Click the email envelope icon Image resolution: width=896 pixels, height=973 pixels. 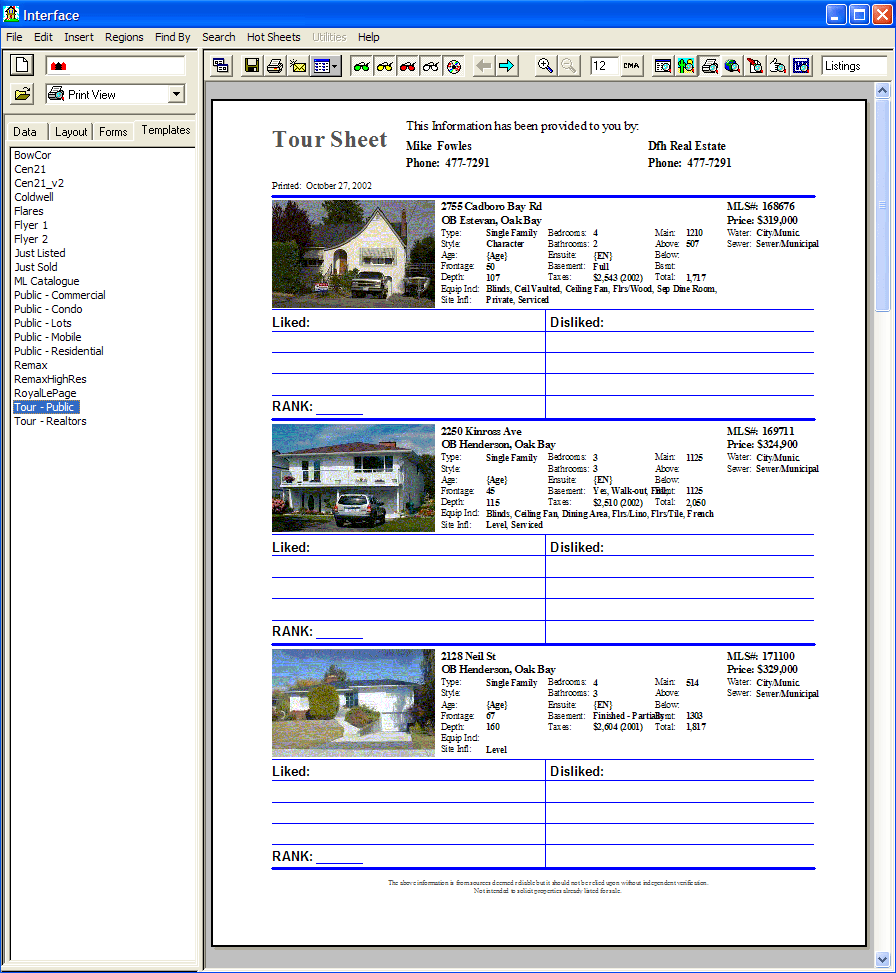tap(298, 66)
